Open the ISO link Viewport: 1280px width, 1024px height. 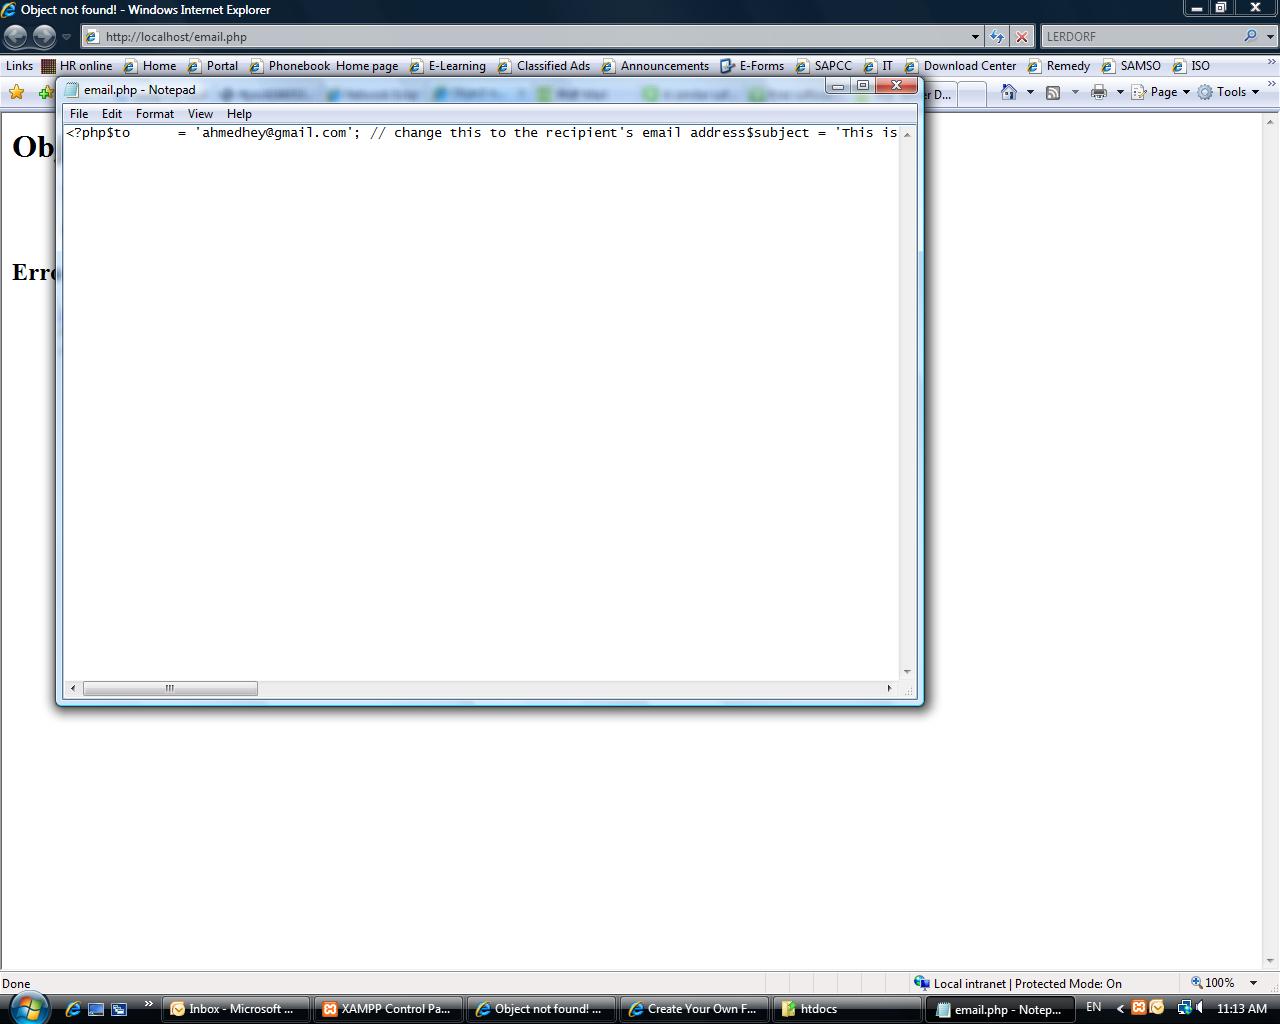tap(1191, 66)
